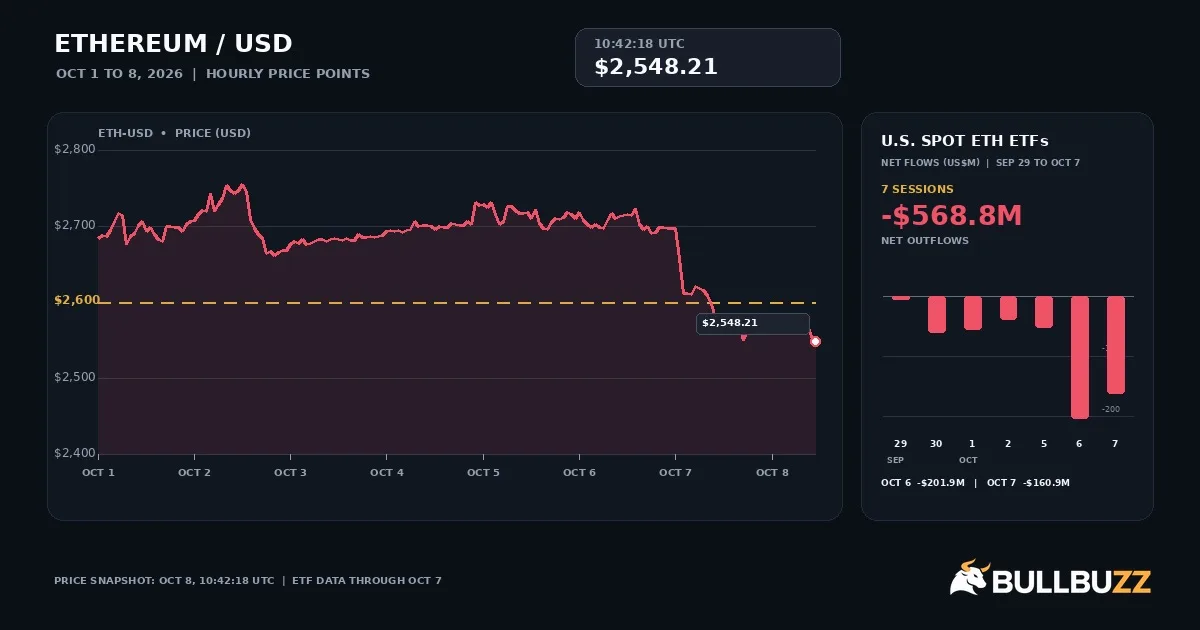Click the Sep 30 ETF flow bar
The image size is (1200, 630).
(937, 314)
